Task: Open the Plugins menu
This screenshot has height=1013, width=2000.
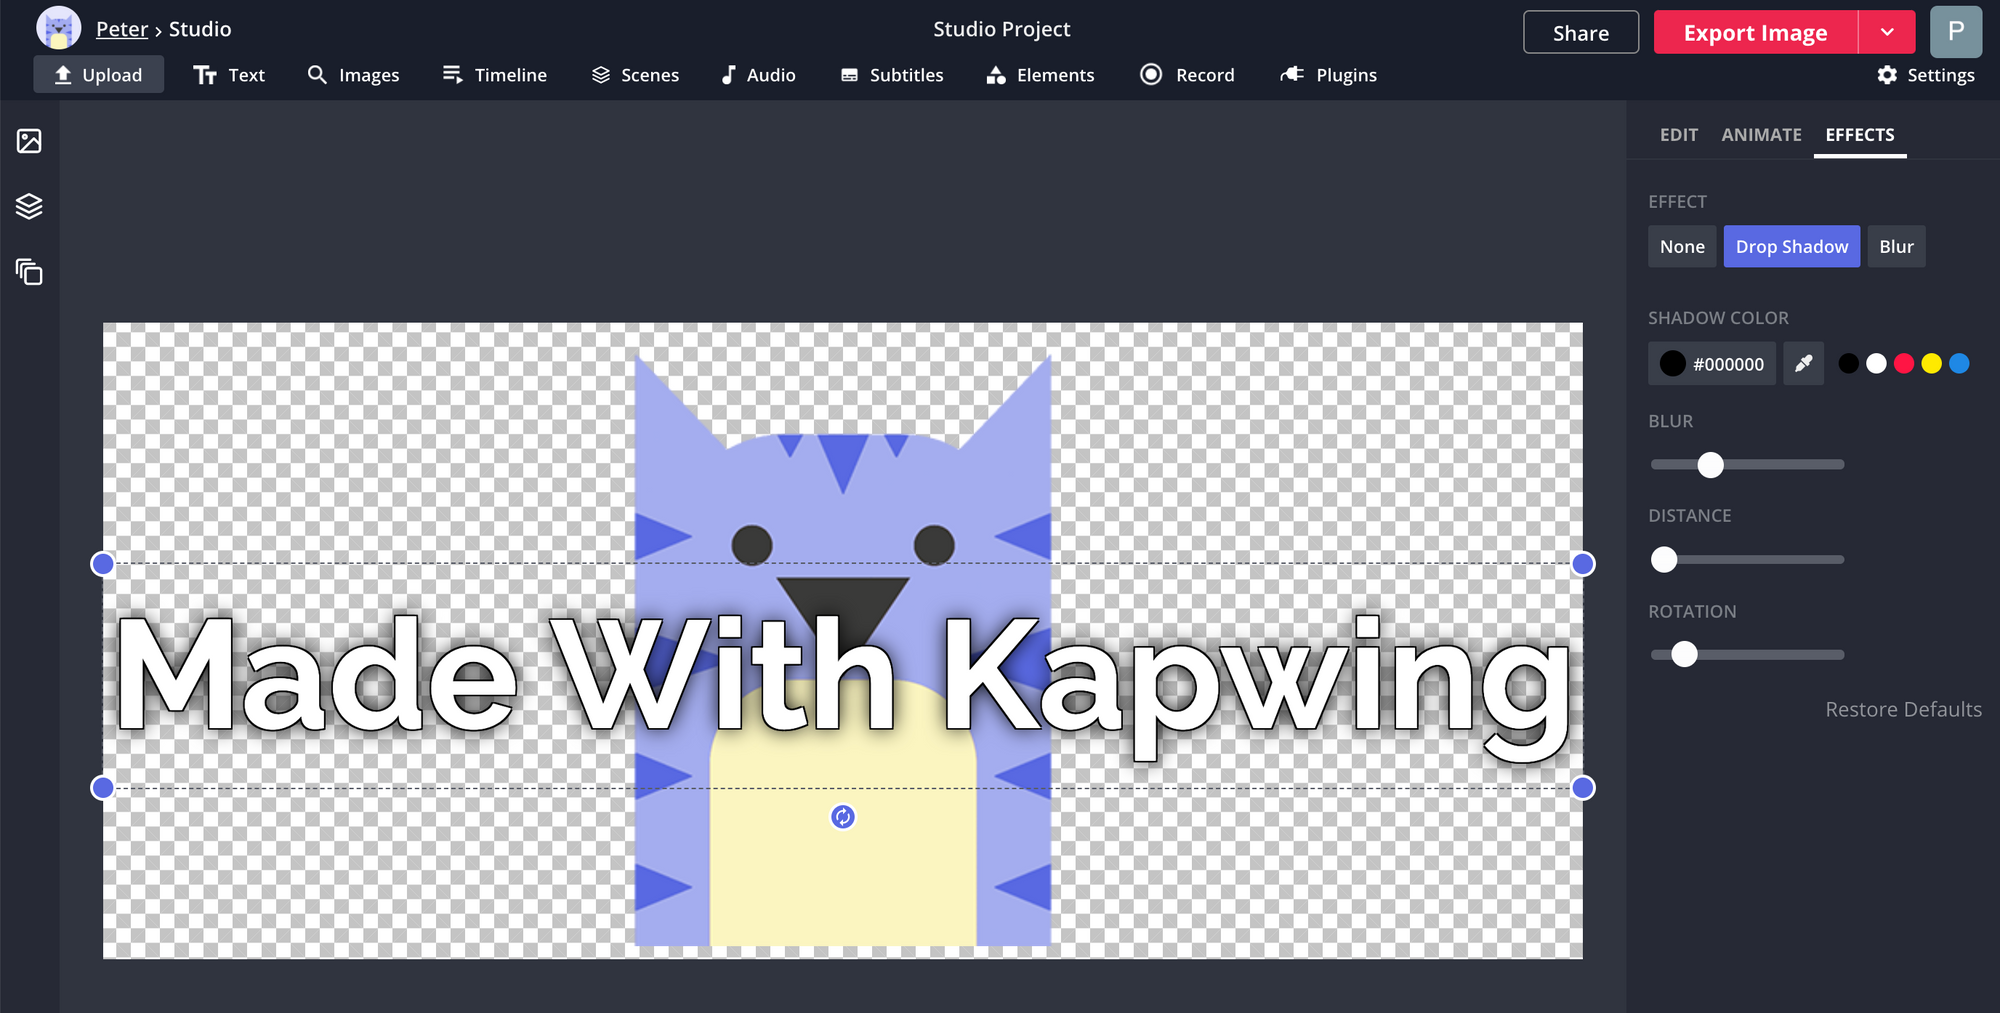Action: tap(1328, 75)
